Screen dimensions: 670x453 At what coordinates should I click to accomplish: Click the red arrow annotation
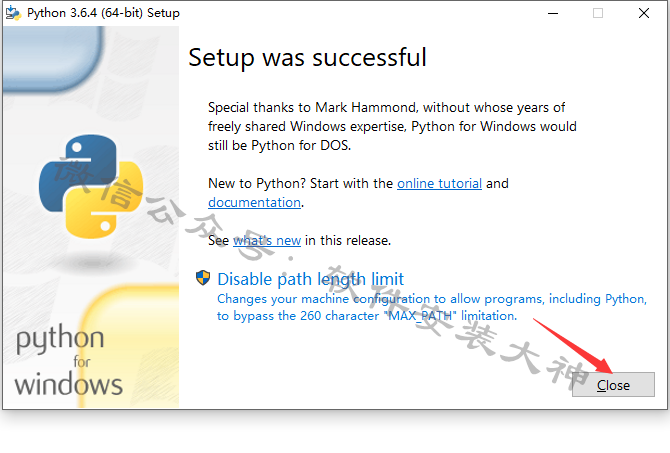(573, 346)
